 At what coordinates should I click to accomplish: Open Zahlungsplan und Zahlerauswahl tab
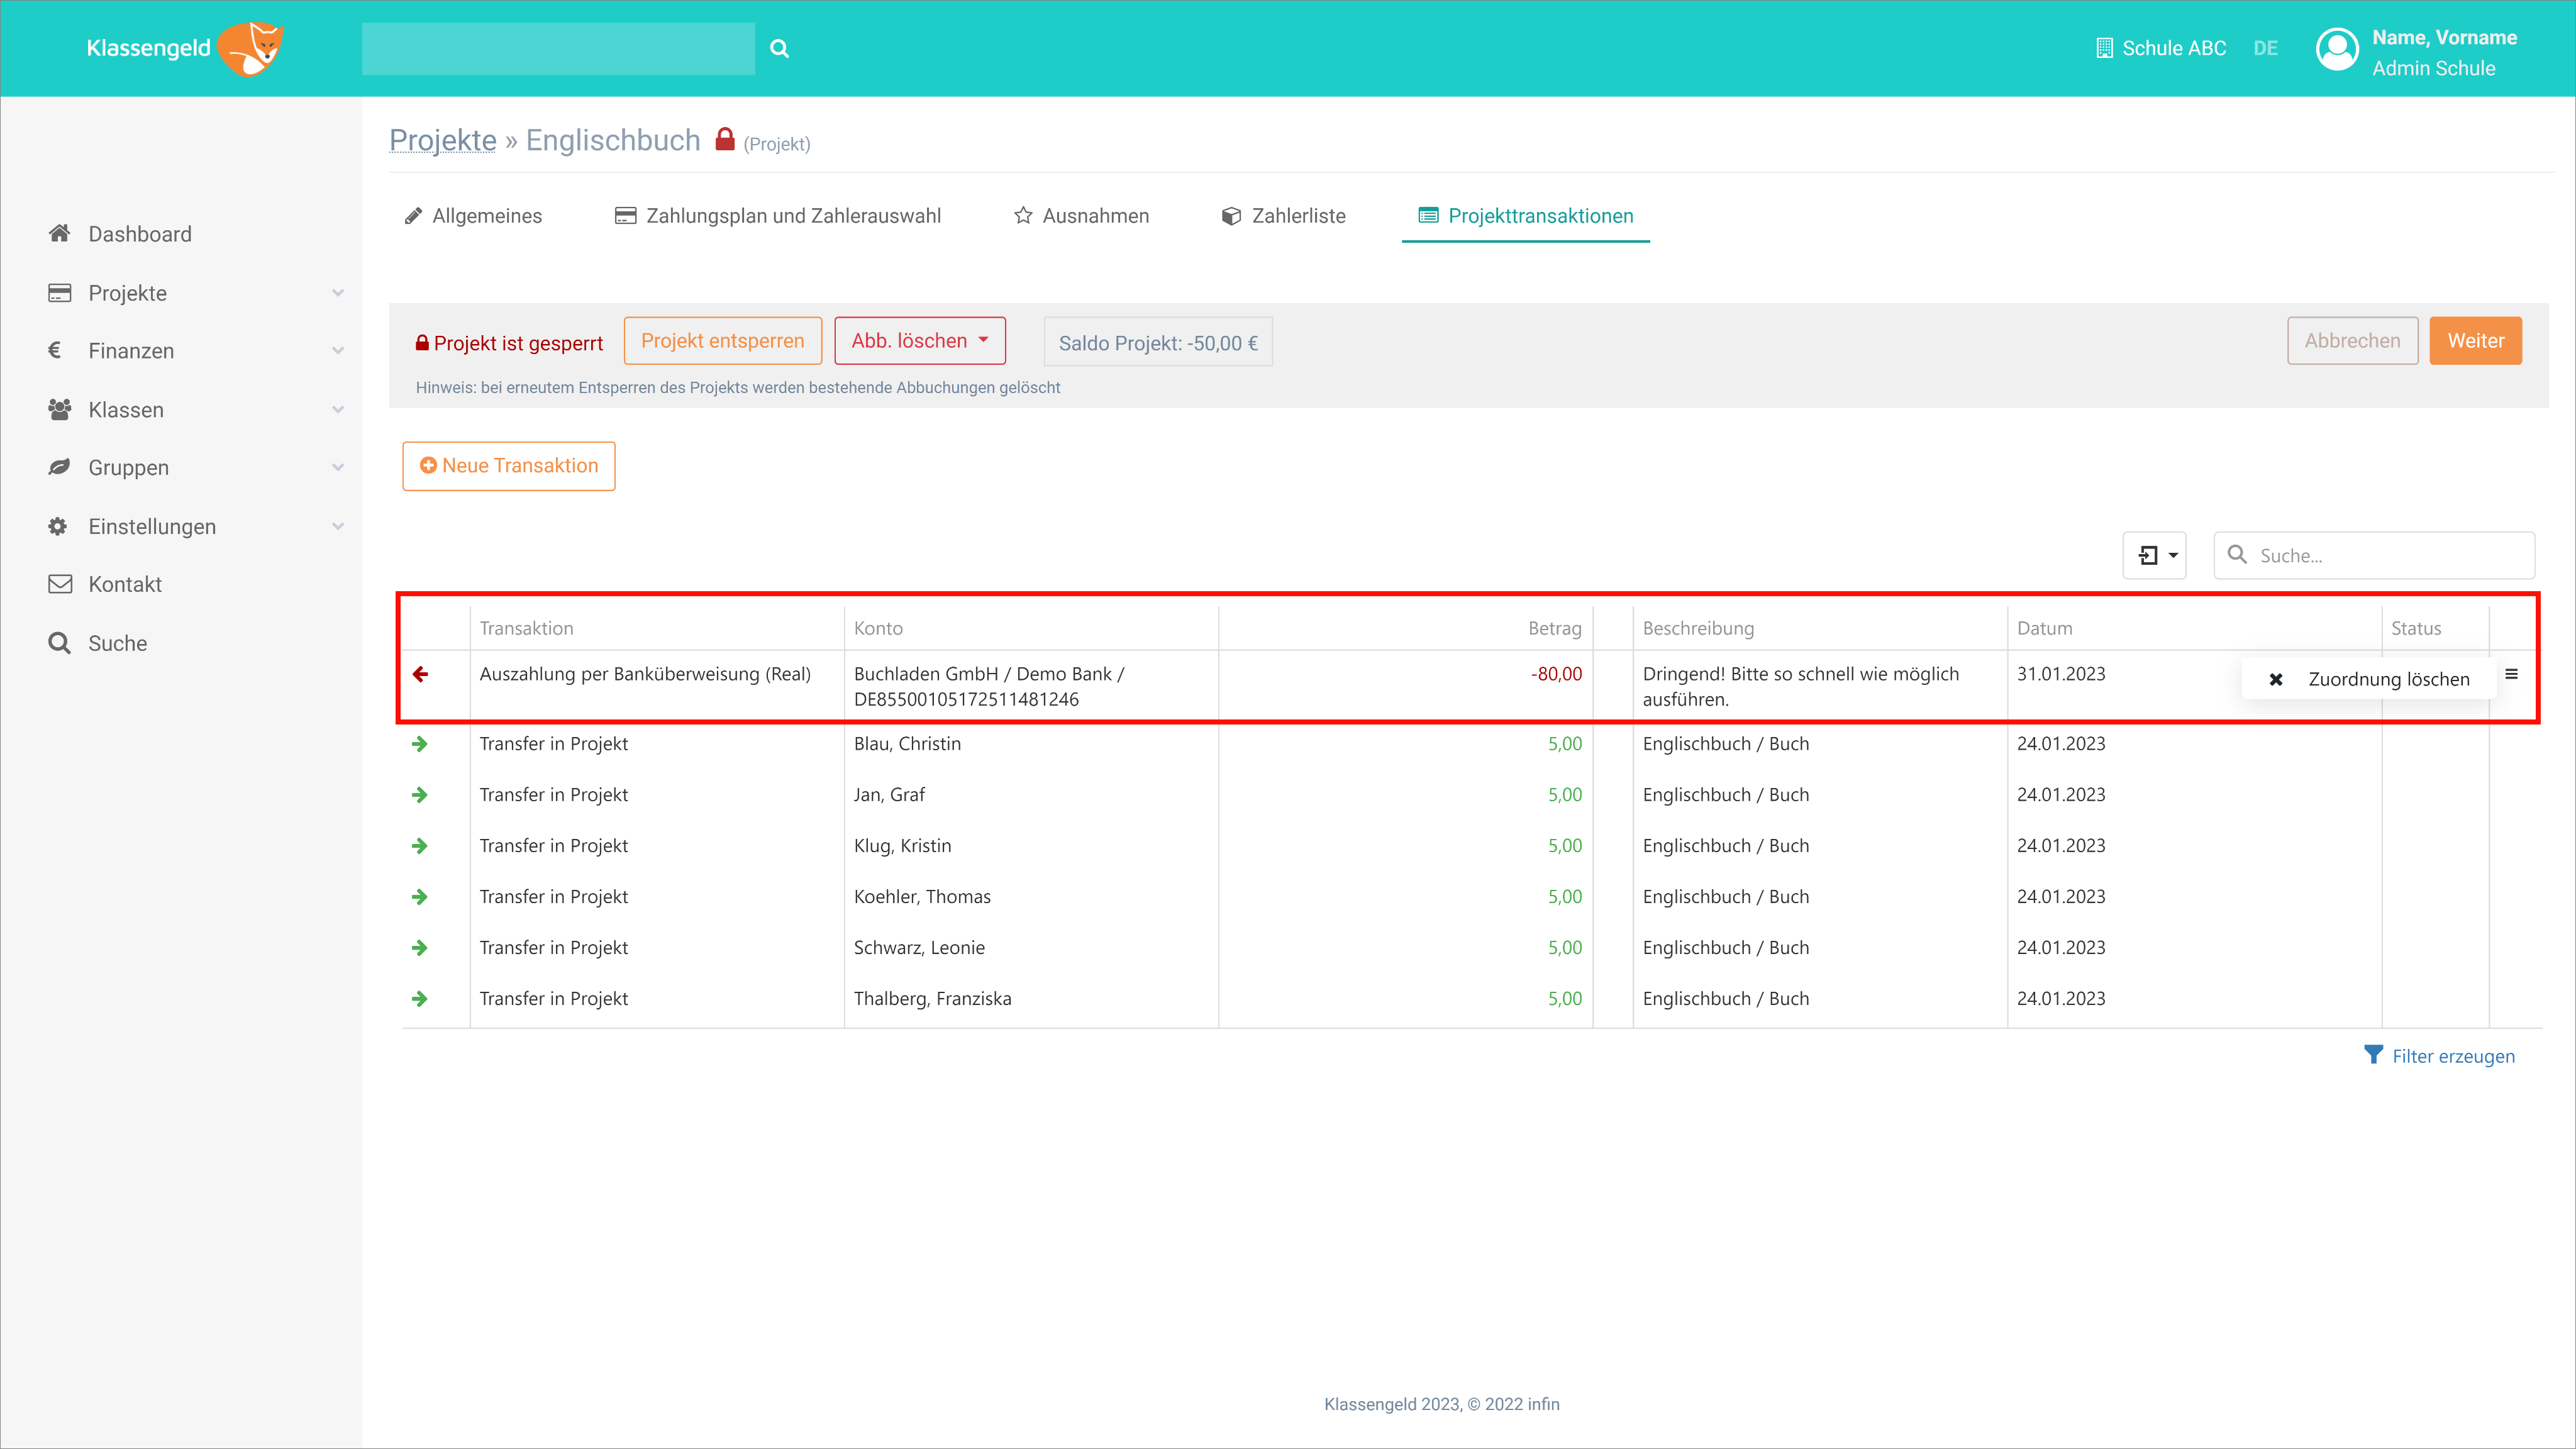(777, 216)
